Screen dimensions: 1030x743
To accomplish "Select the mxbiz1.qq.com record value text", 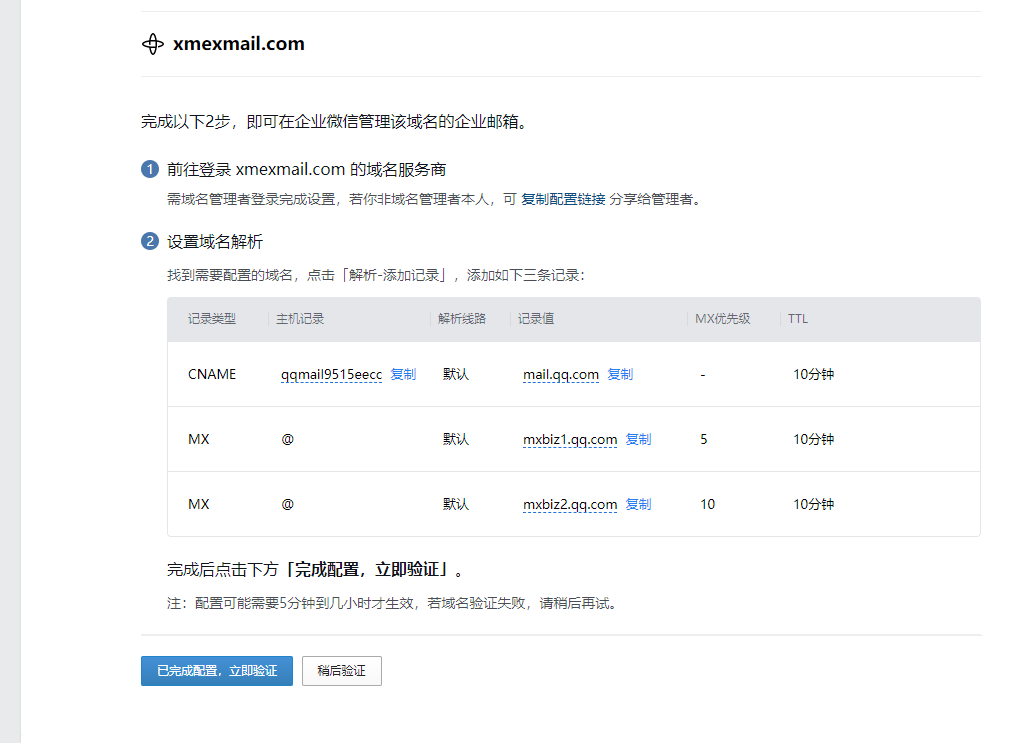I will [570, 439].
